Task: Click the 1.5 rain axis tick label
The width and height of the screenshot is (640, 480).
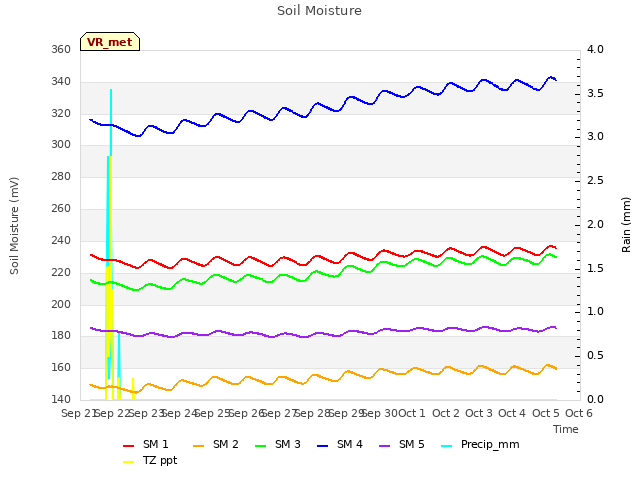Action: pyautogui.click(x=595, y=269)
